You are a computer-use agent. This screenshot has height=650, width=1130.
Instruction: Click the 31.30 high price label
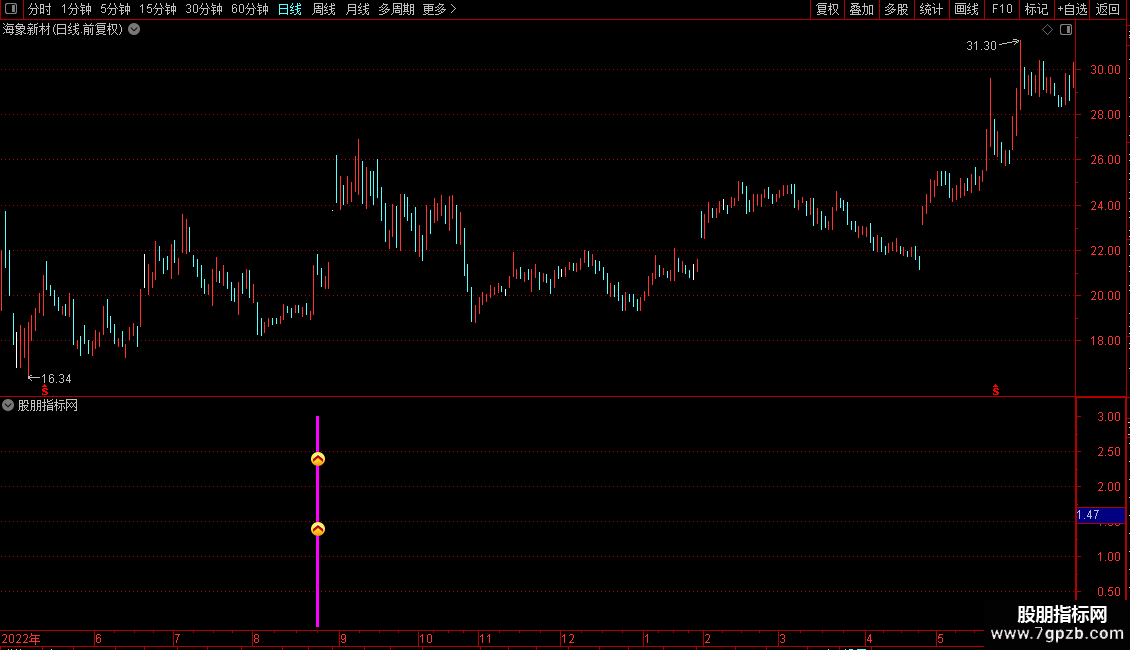click(x=981, y=46)
